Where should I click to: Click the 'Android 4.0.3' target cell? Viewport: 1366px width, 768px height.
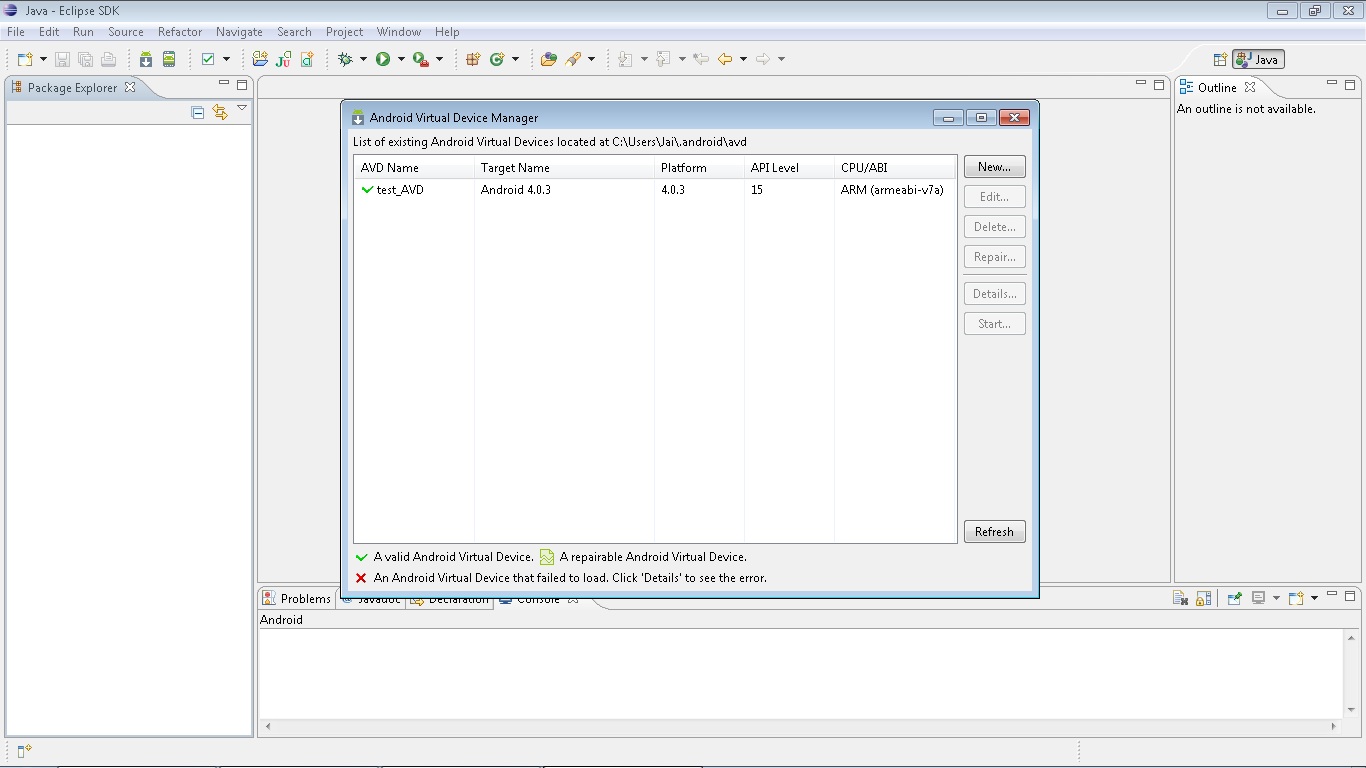516,190
